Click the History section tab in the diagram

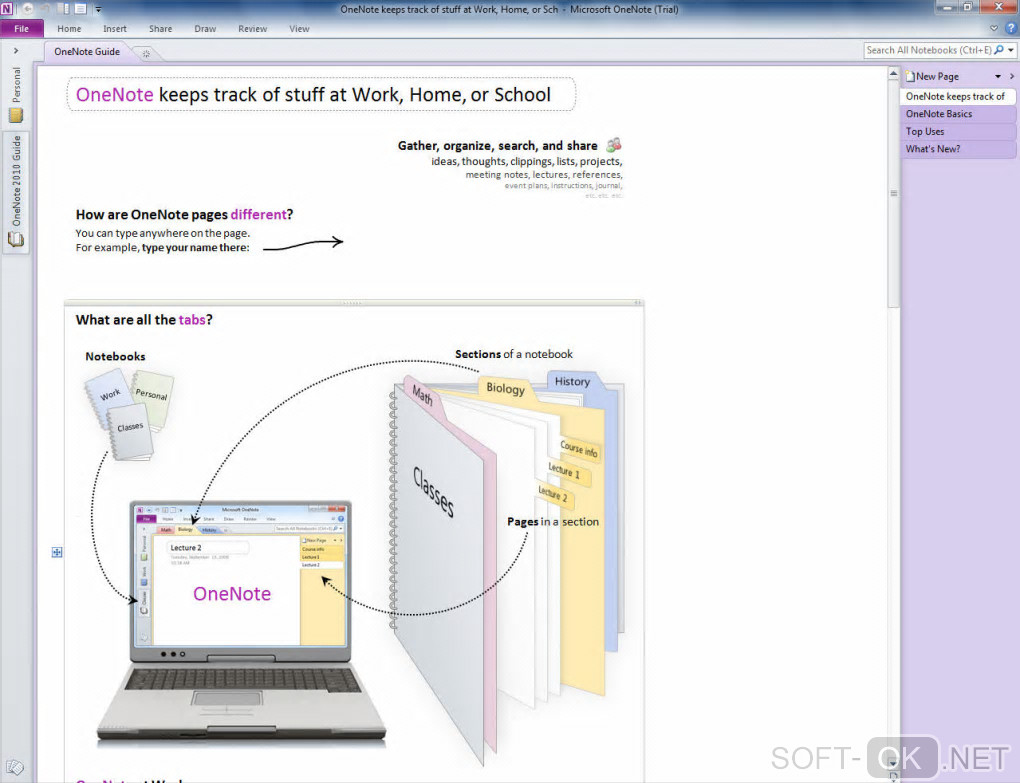click(572, 382)
